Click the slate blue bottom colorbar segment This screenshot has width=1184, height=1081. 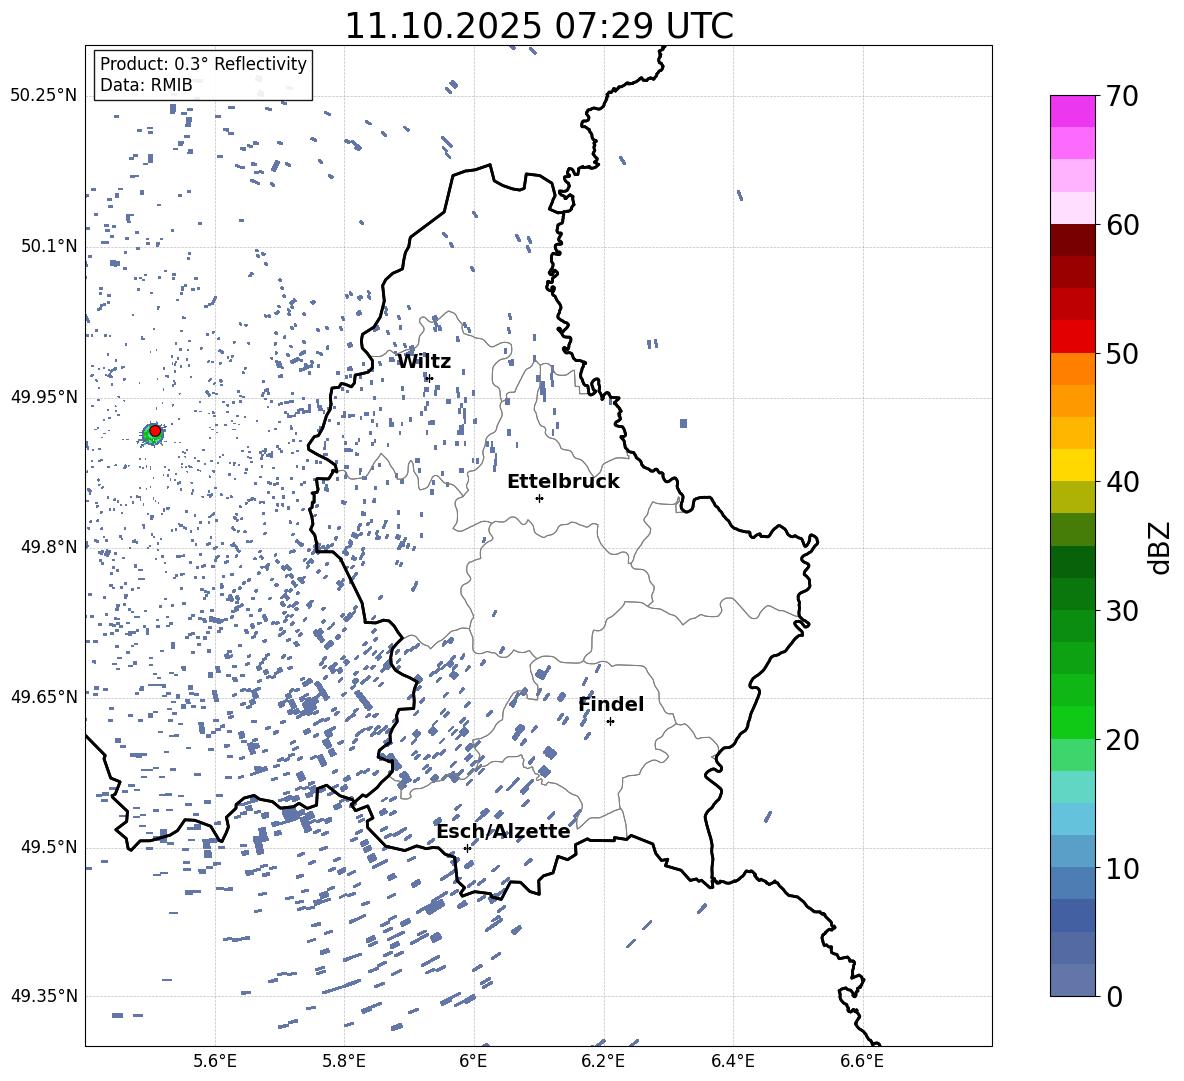click(1072, 980)
